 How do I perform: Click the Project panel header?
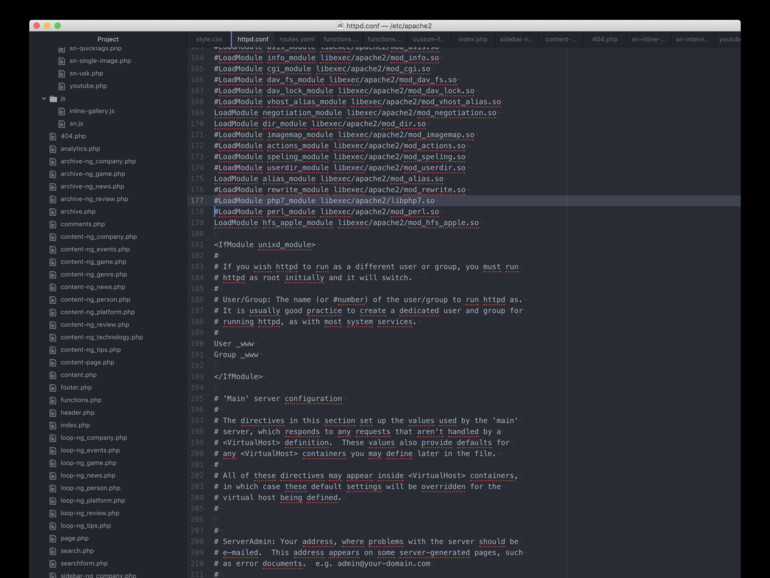click(x=108, y=39)
